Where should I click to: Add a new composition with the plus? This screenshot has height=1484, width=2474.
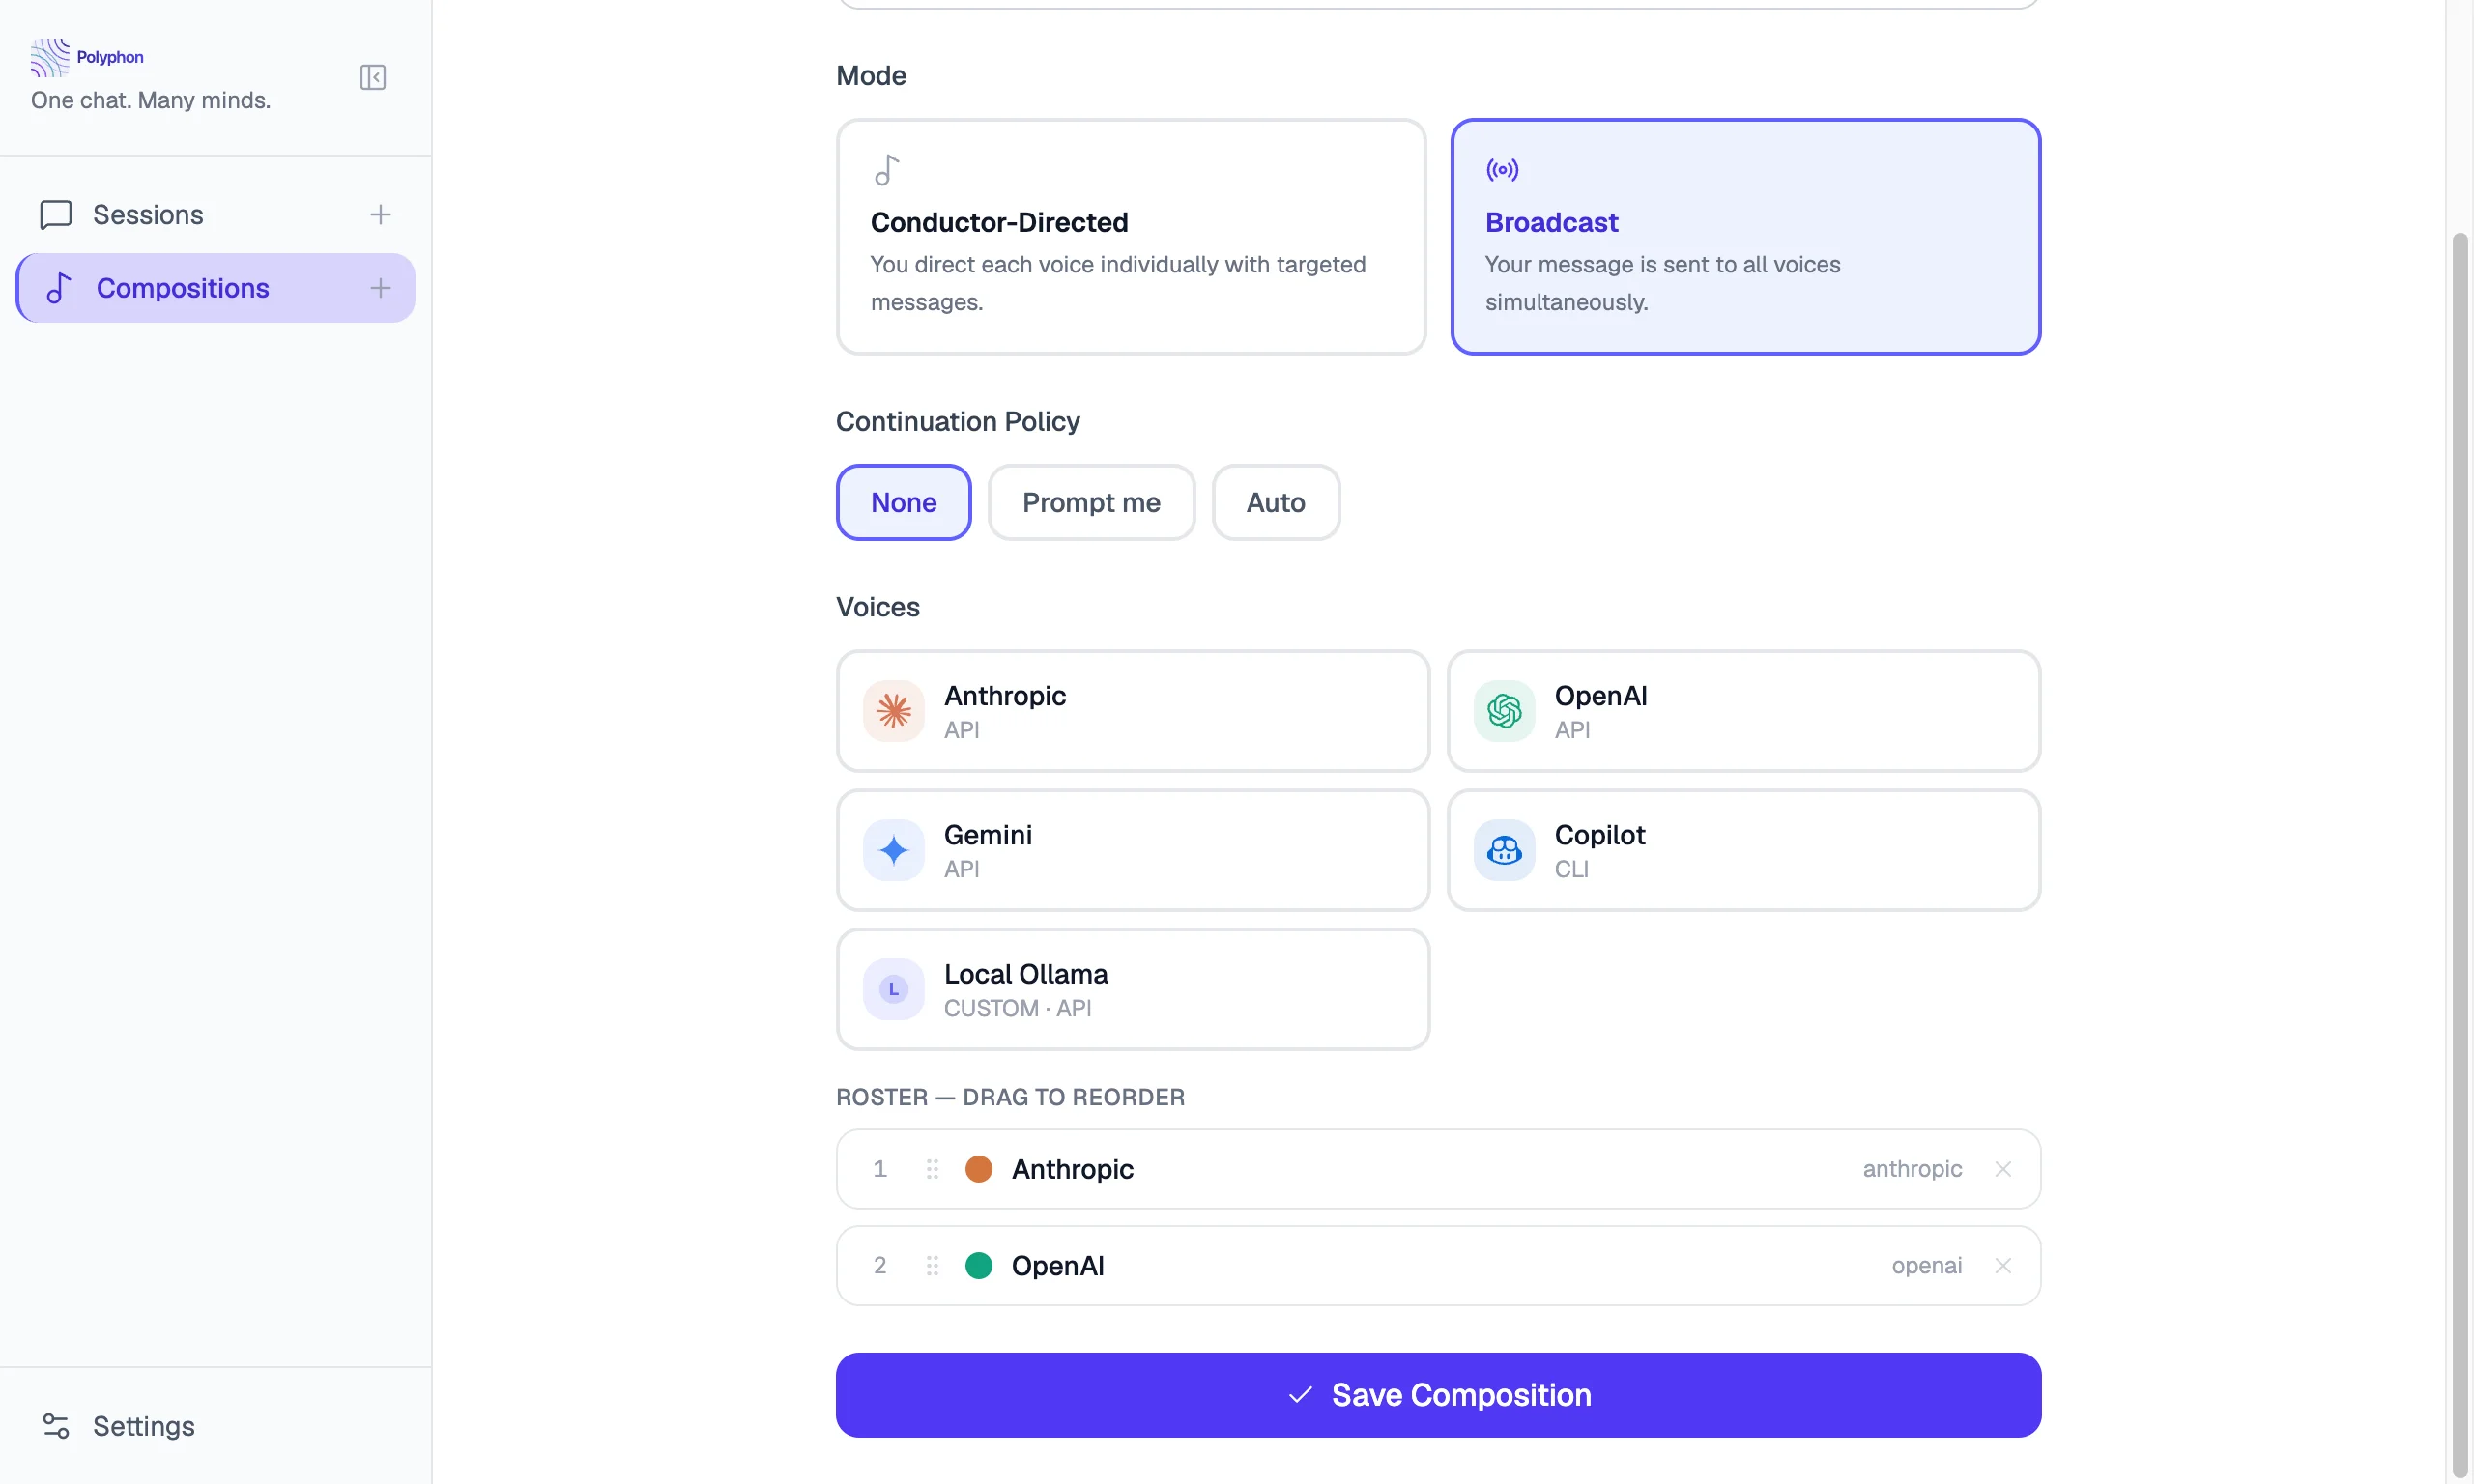coord(381,288)
